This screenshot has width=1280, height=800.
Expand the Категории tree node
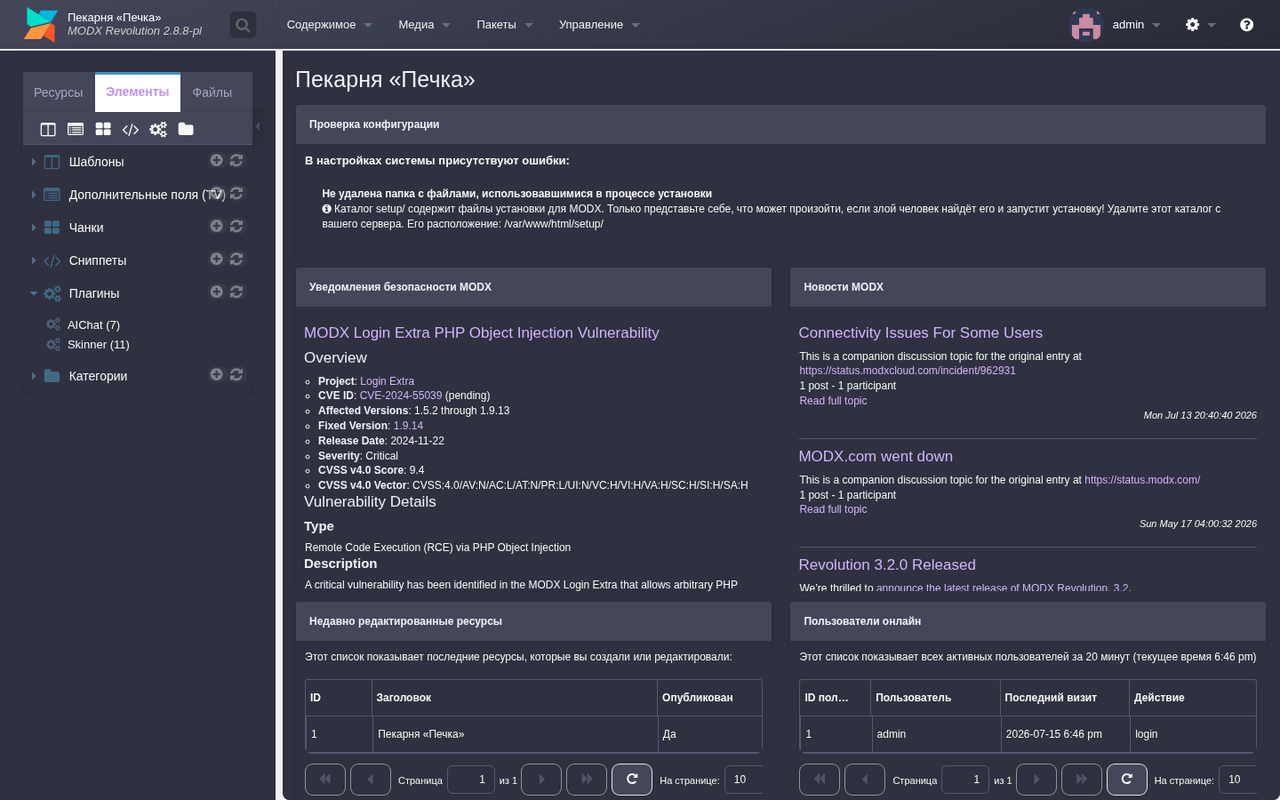point(34,377)
